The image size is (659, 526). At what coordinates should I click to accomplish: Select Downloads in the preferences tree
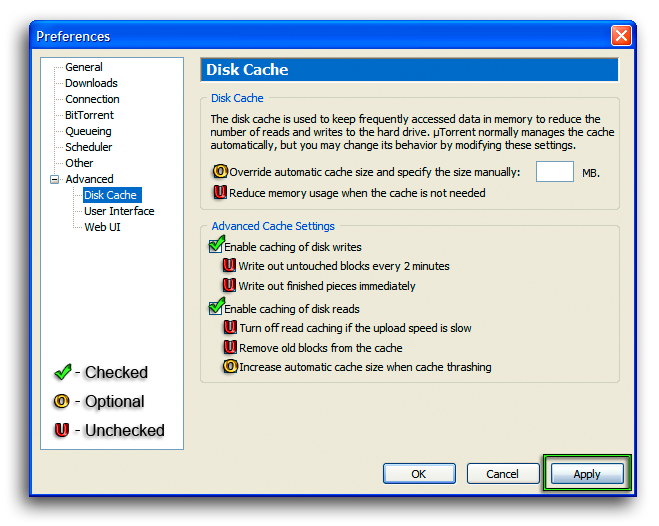[91, 83]
